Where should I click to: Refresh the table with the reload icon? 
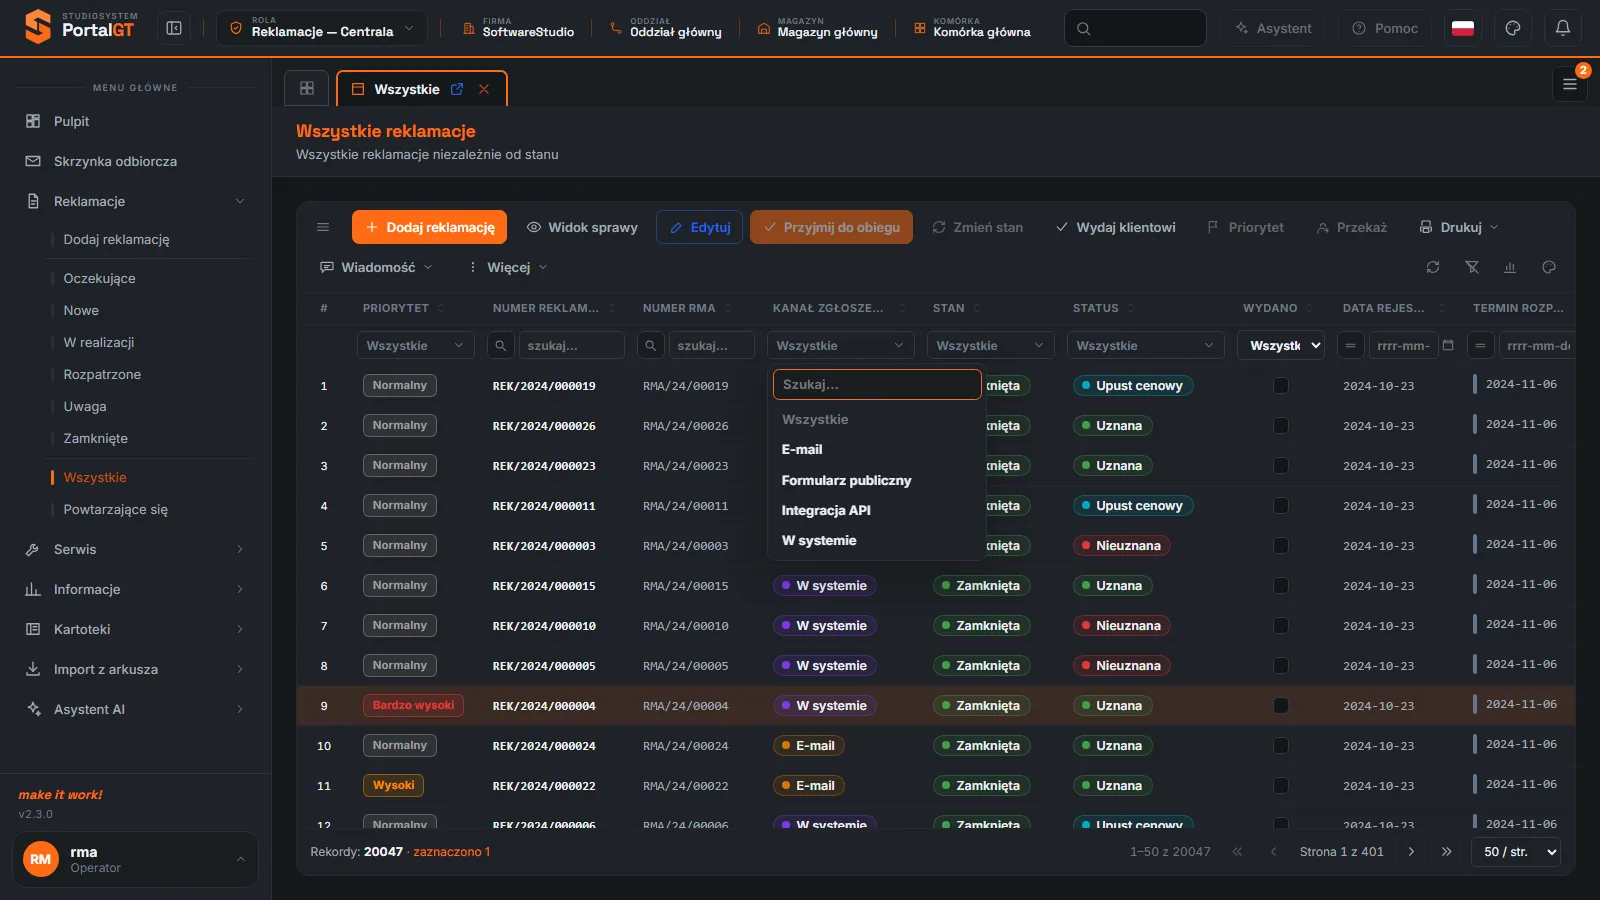[1433, 267]
